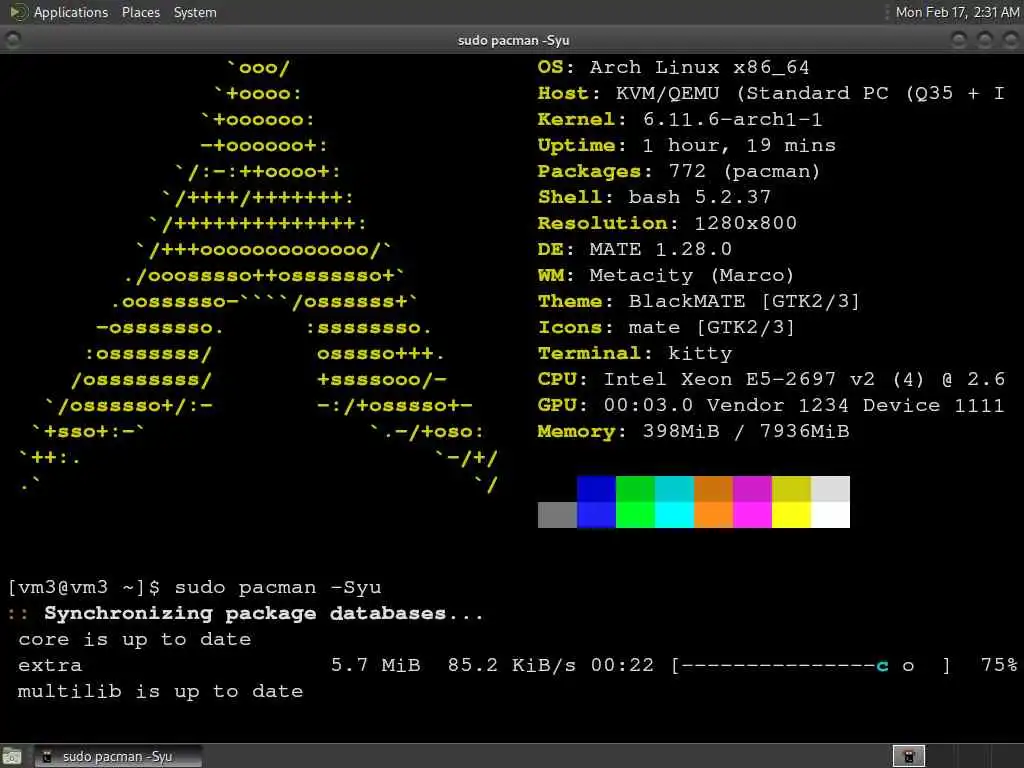Click the '75%' progress percentage
Viewport: 1024px width, 768px height.
[999, 665]
